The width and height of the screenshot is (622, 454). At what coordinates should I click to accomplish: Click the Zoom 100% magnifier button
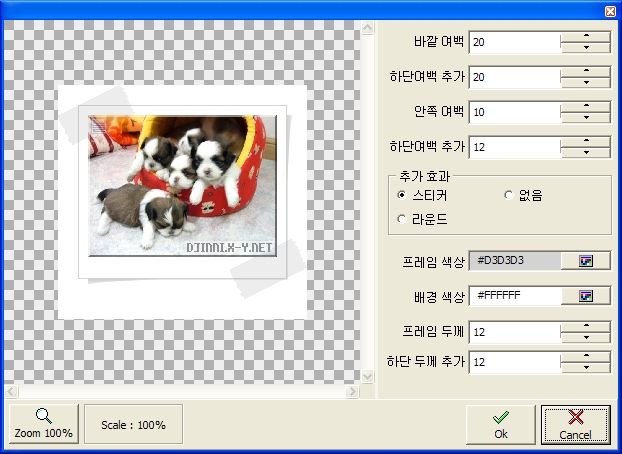pos(44,424)
